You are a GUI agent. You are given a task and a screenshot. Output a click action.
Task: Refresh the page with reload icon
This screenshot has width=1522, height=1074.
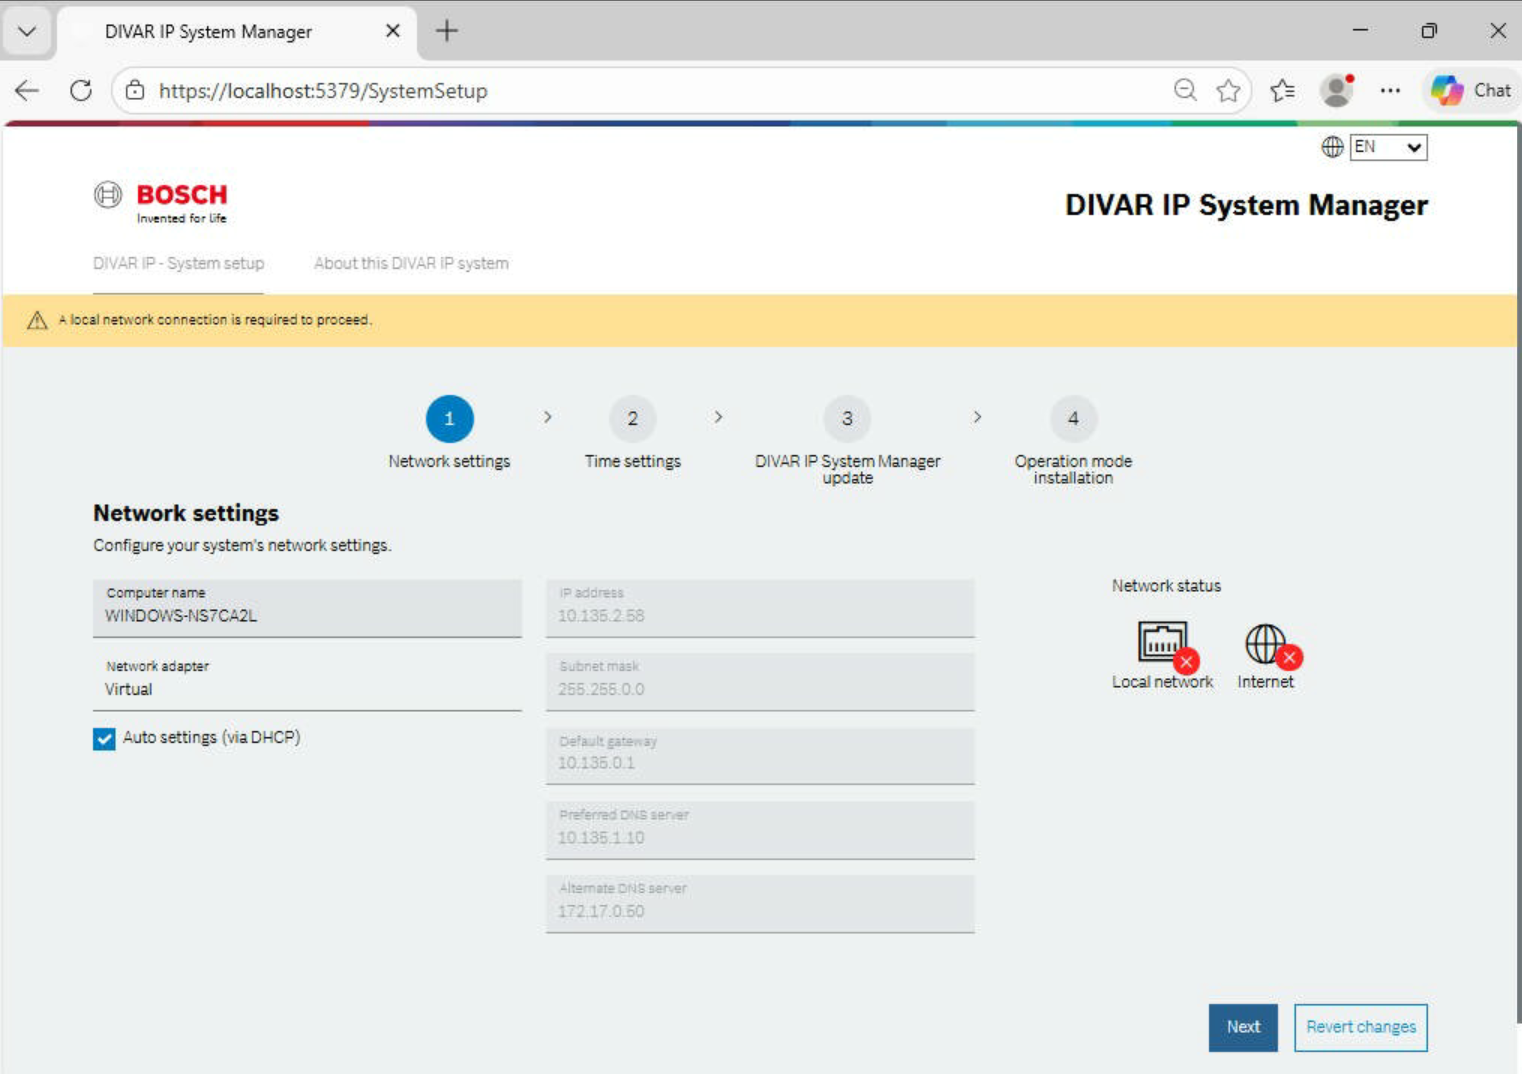[81, 91]
